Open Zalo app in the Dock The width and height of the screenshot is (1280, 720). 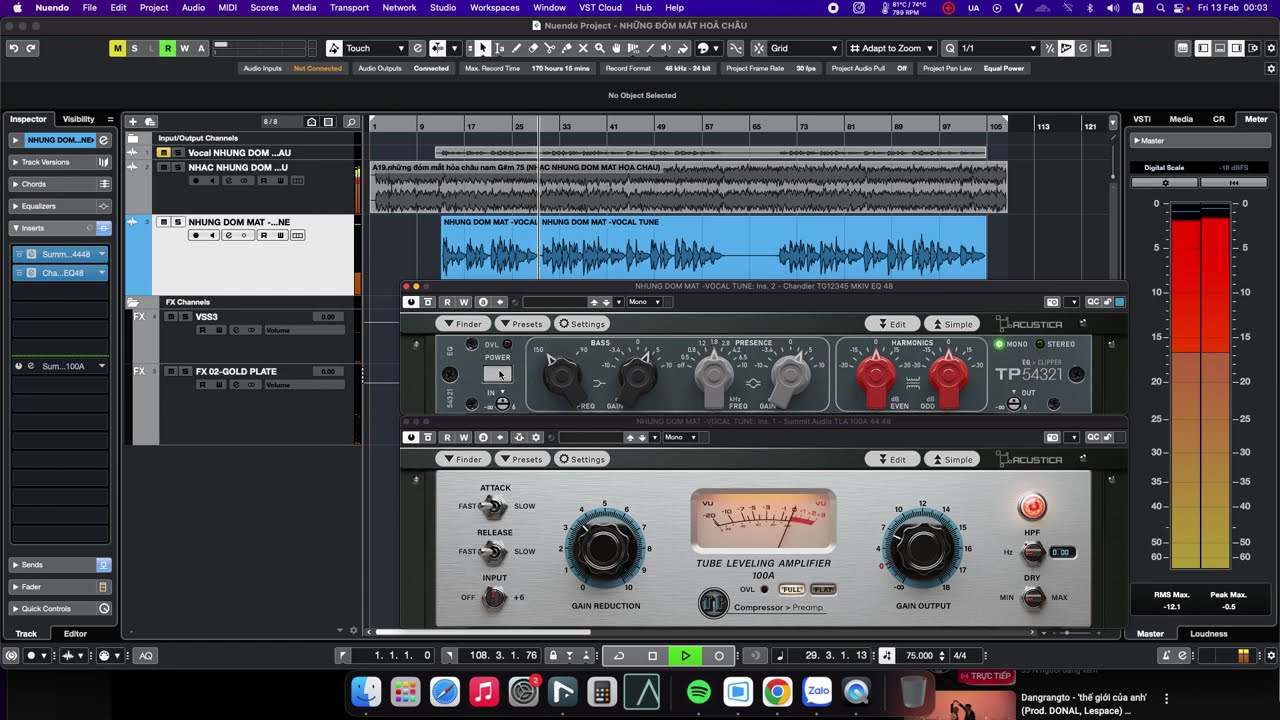click(x=817, y=692)
